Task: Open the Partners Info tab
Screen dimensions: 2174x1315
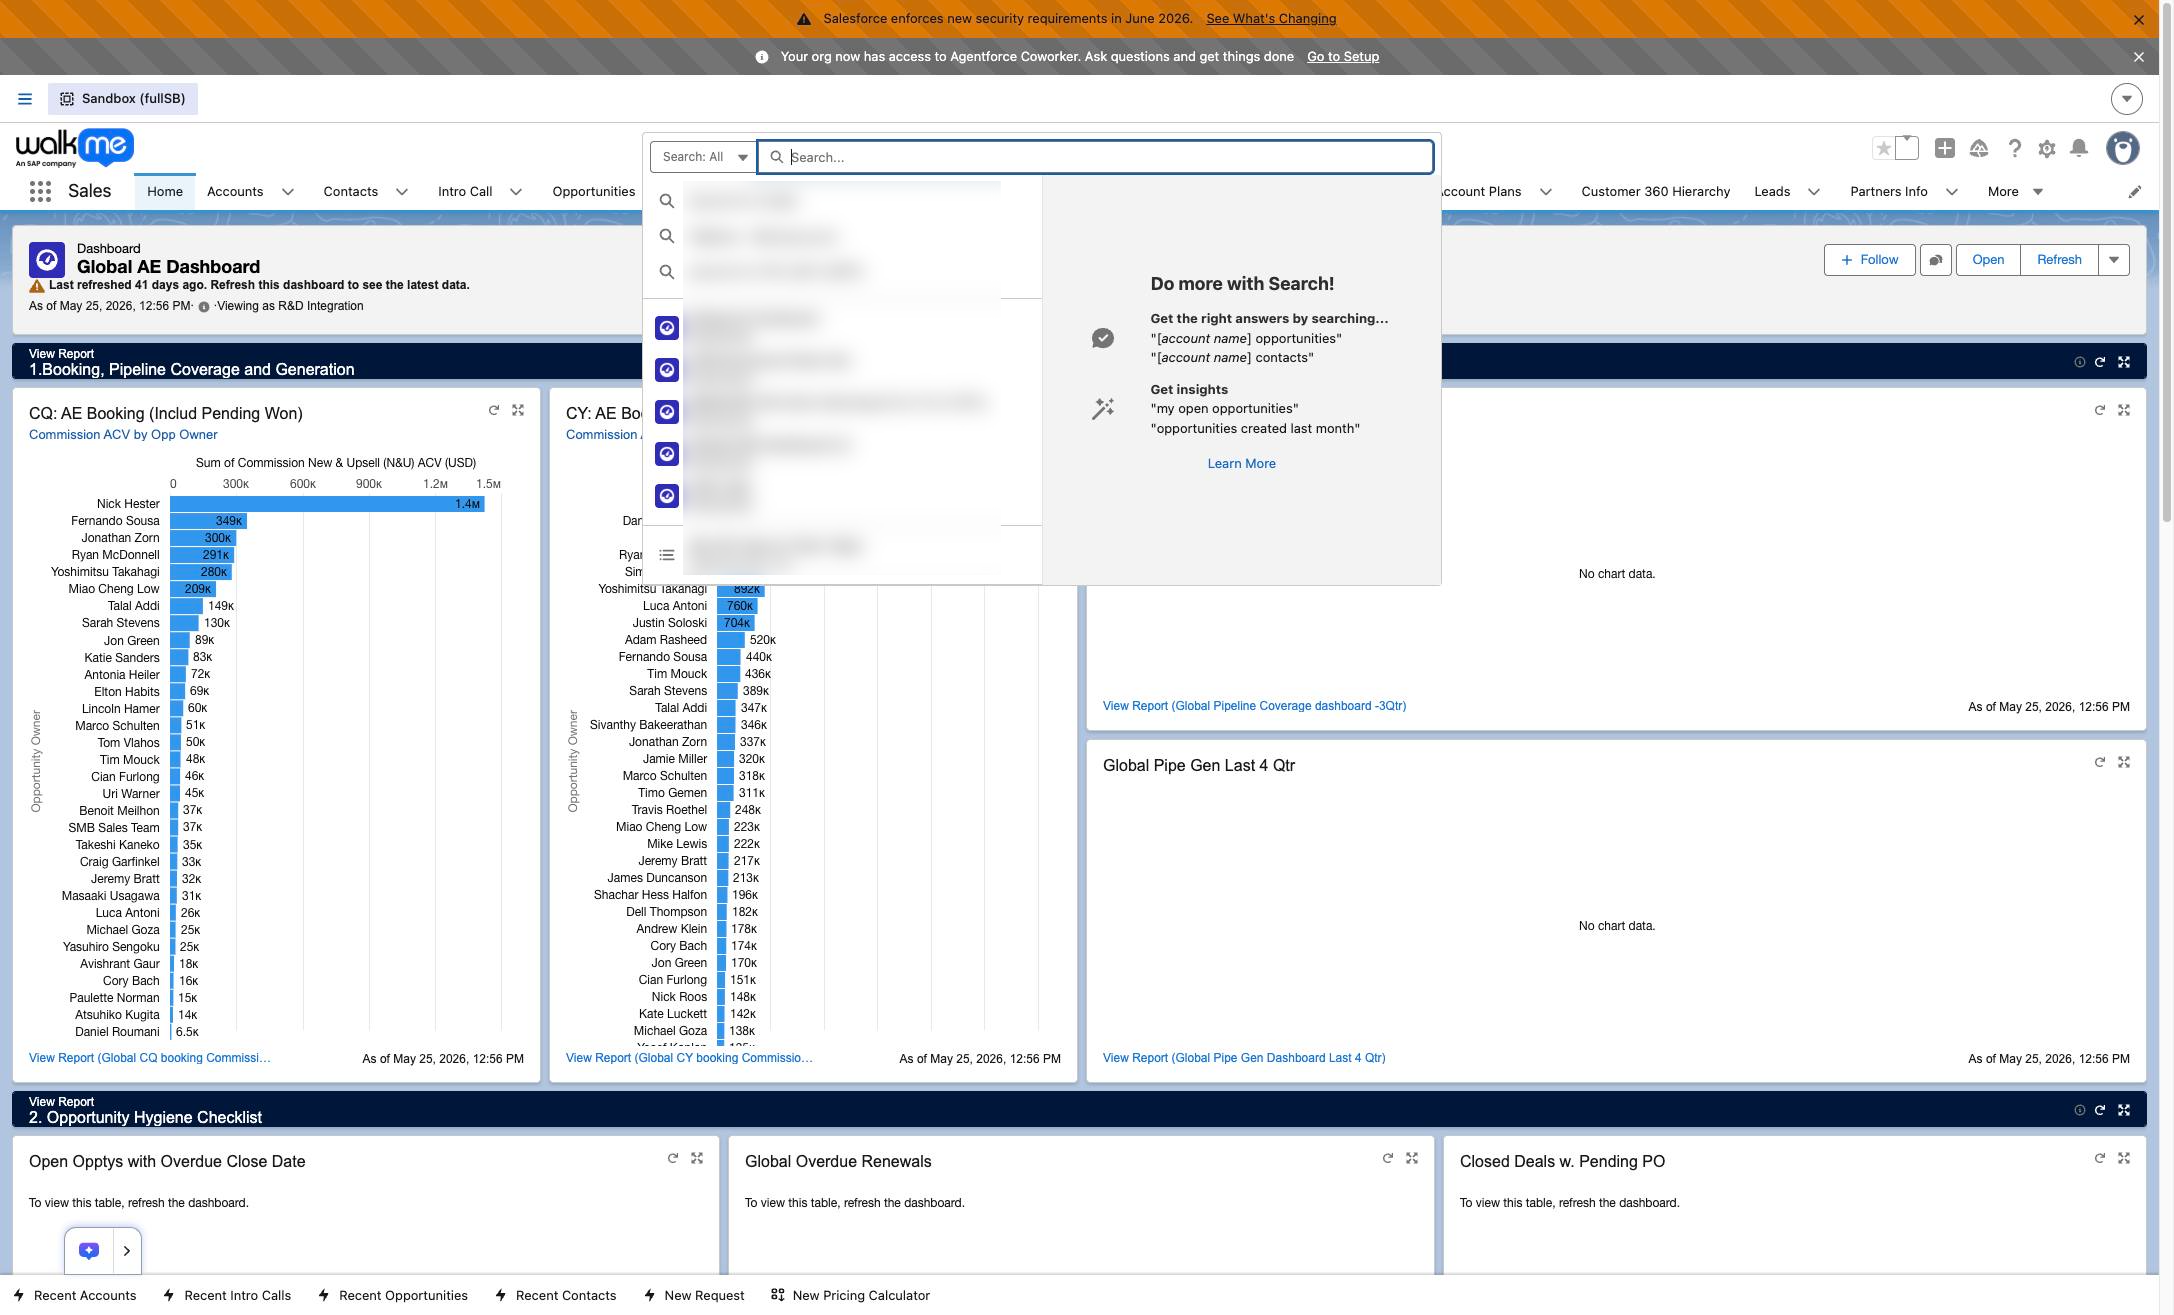Action: tap(1889, 192)
